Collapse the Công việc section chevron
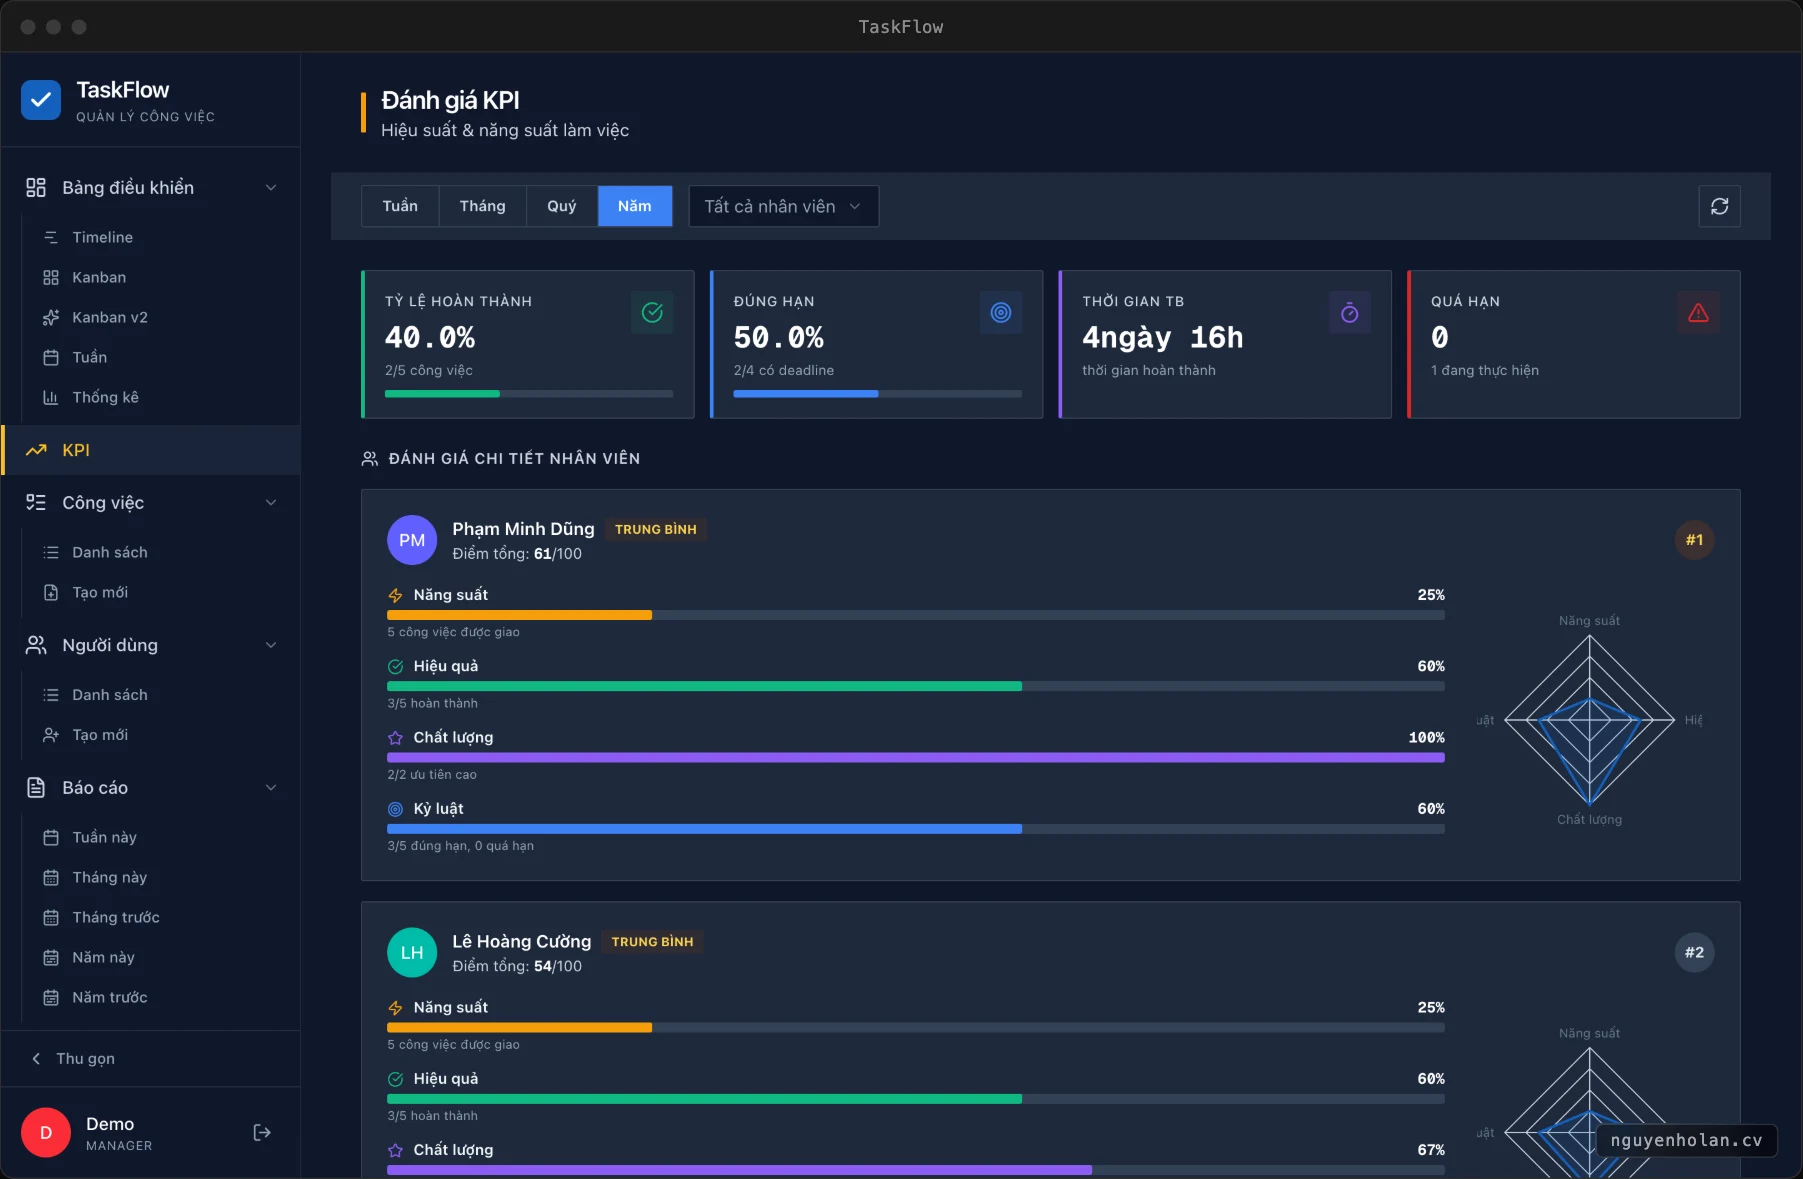 [x=271, y=502]
